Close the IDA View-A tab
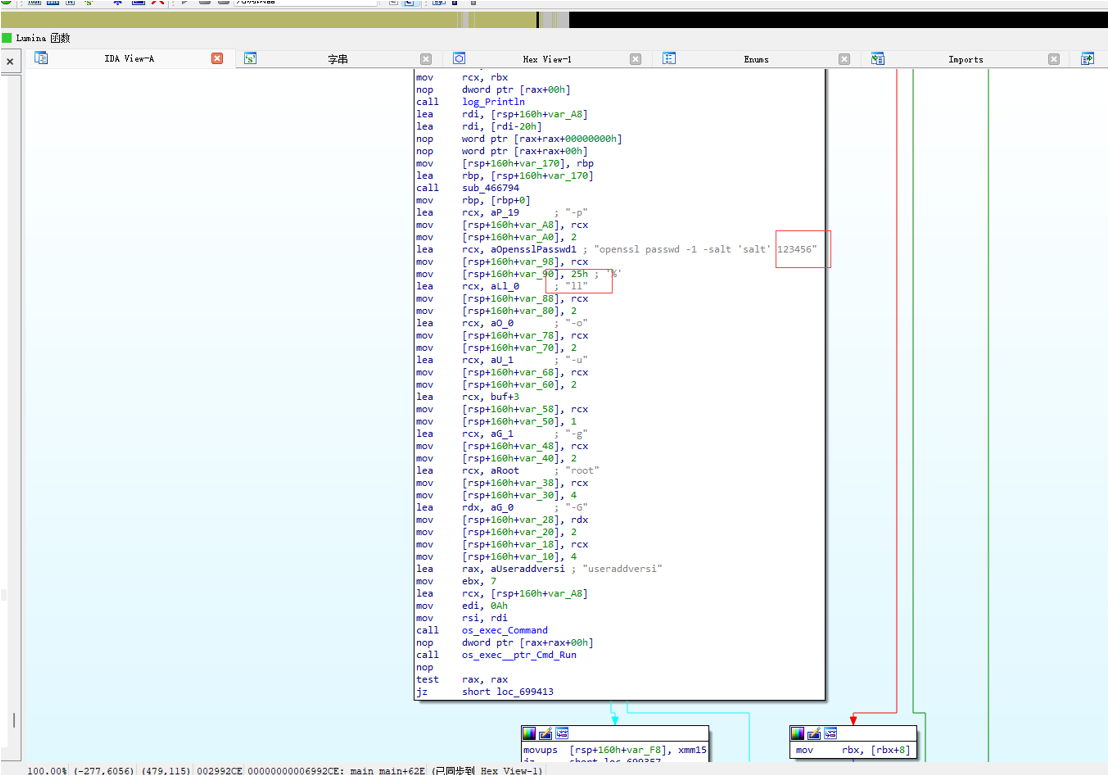The width and height of the screenshot is (1109, 775). (x=217, y=59)
